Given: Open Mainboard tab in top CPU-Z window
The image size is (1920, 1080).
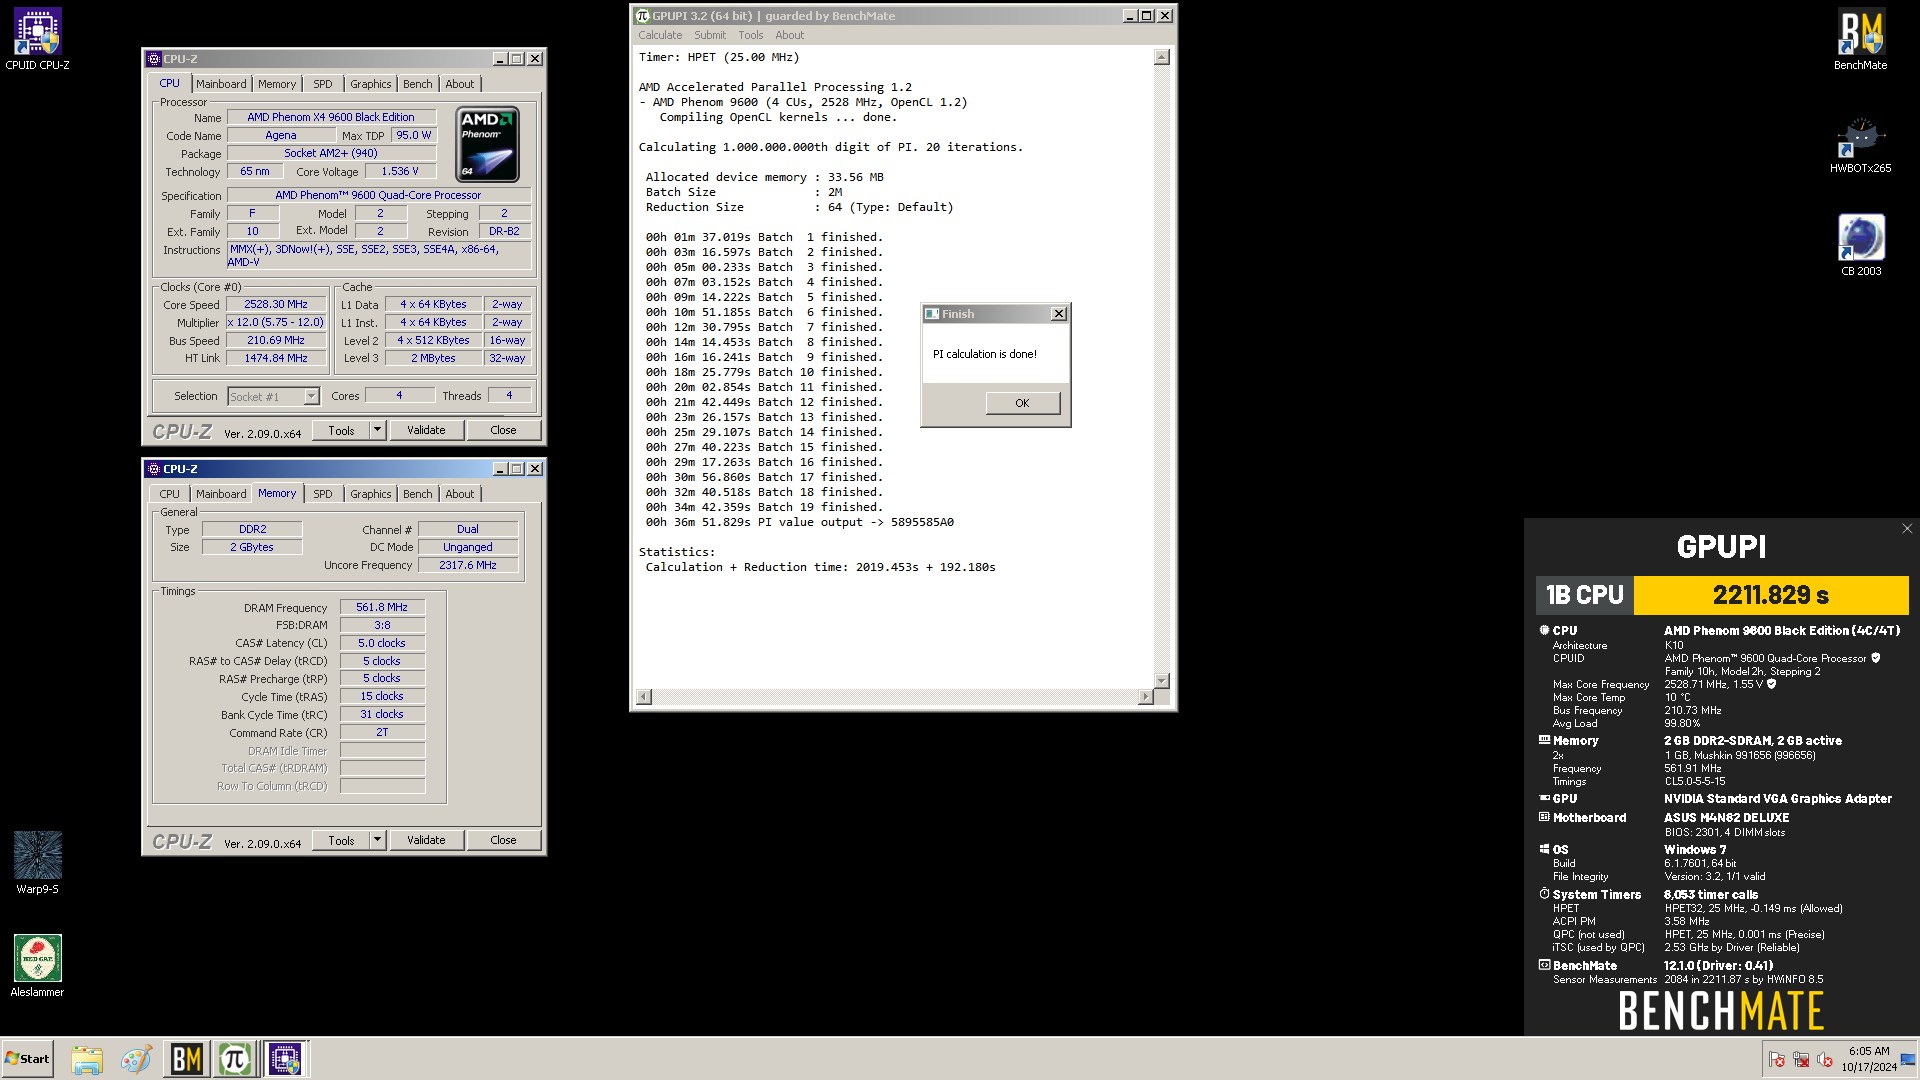Looking at the screenshot, I should (x=221, y=84).
